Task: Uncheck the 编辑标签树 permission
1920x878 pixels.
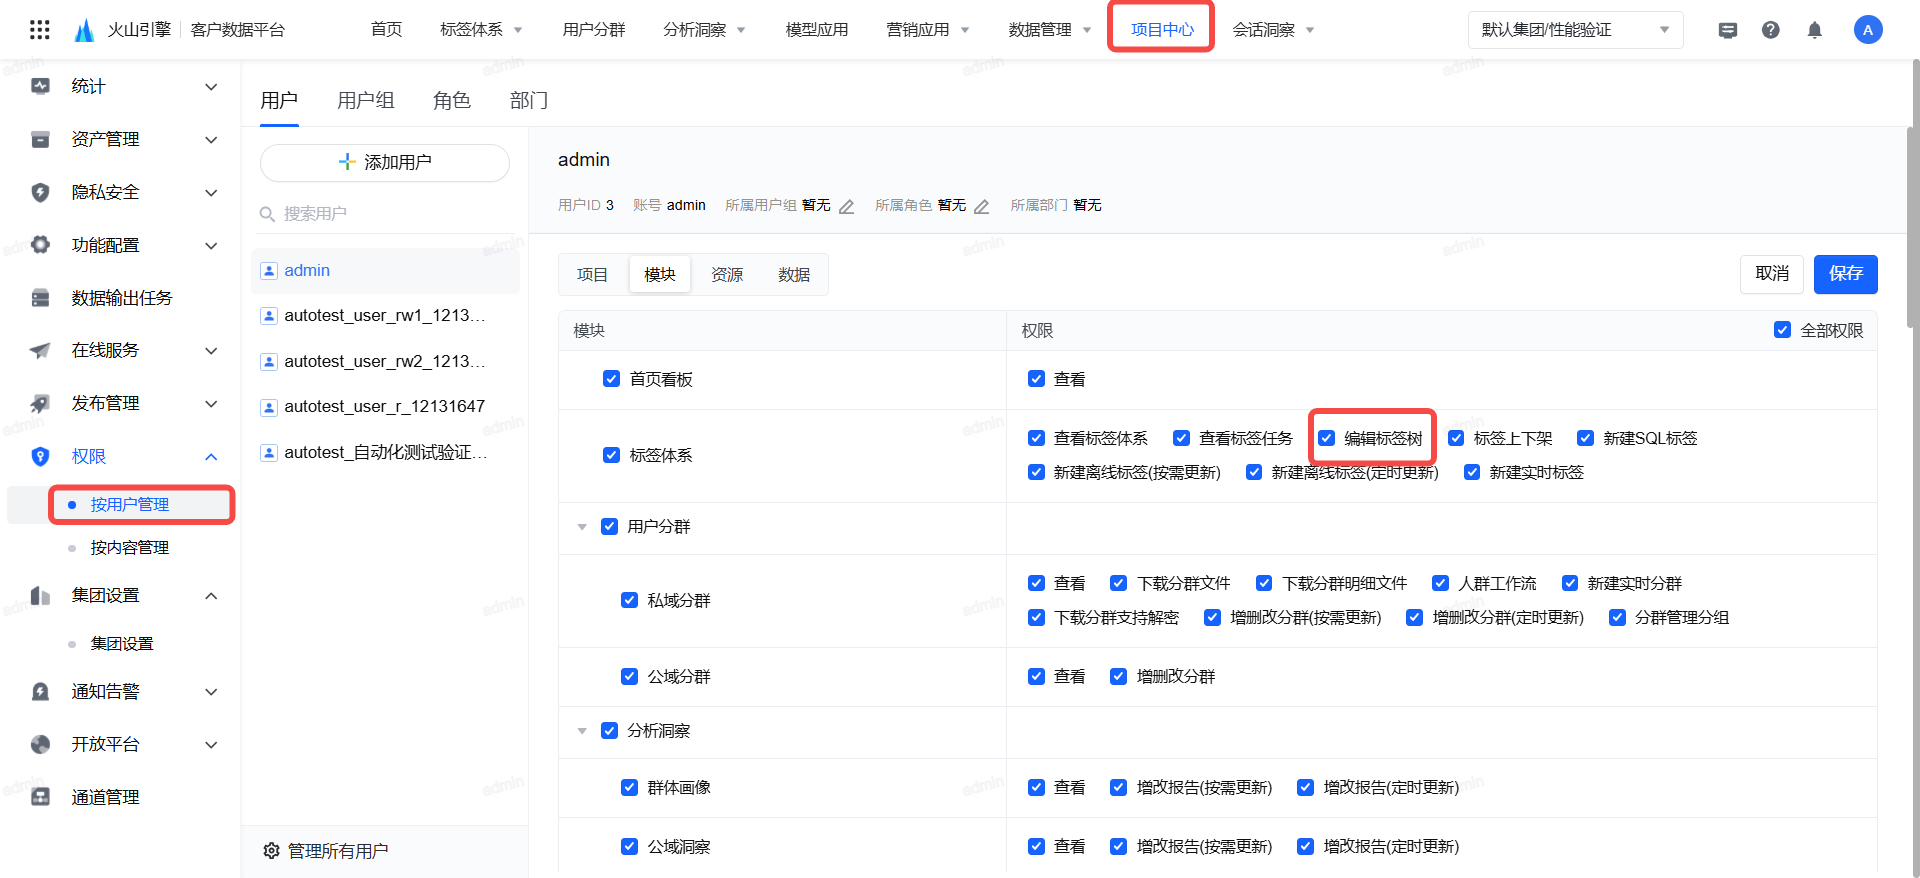Action: pyautogui.click(x=1327, y=438)
